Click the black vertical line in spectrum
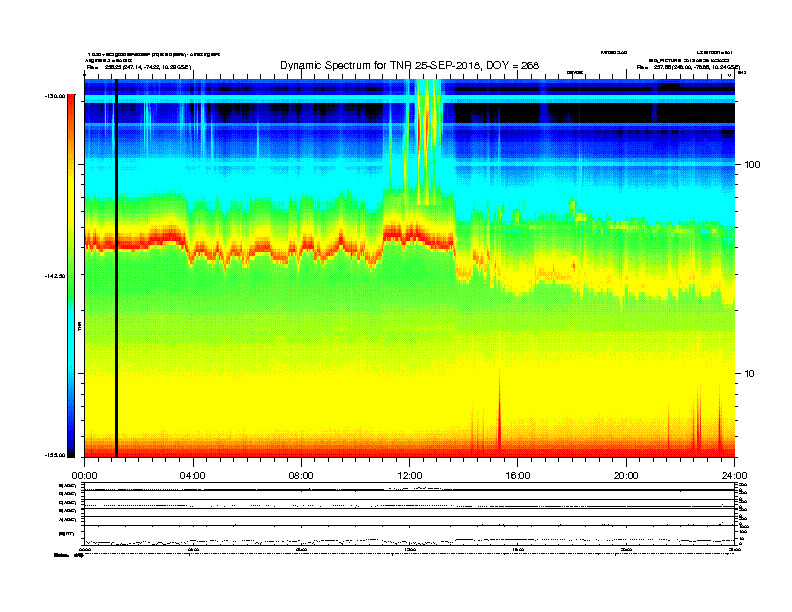The image size is (792, 612). [x=116, y=268]
